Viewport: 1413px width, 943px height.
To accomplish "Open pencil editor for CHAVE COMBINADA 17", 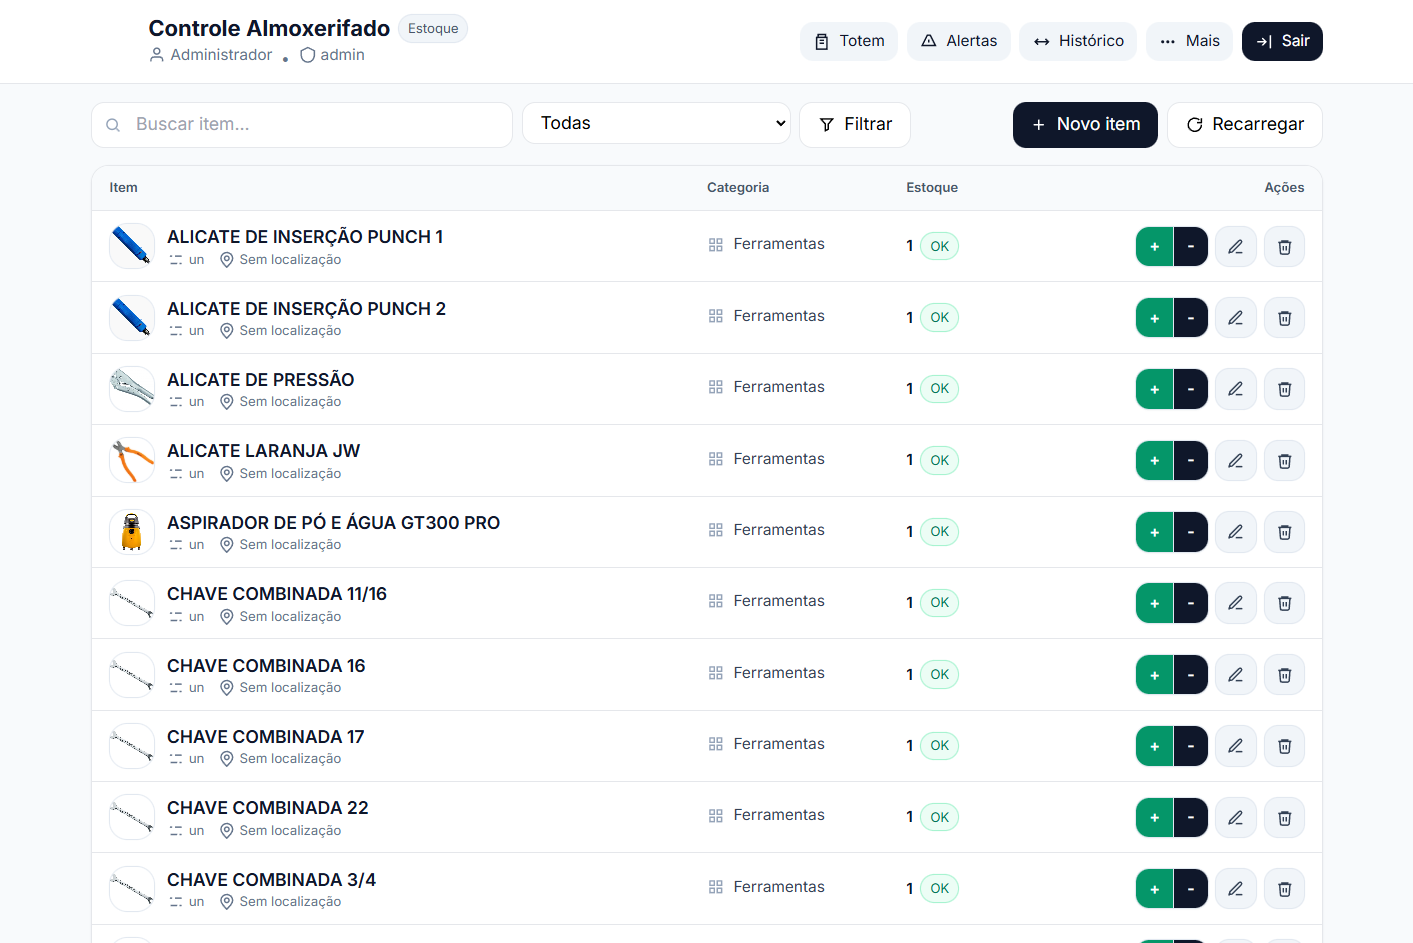I will [1235, 746].
